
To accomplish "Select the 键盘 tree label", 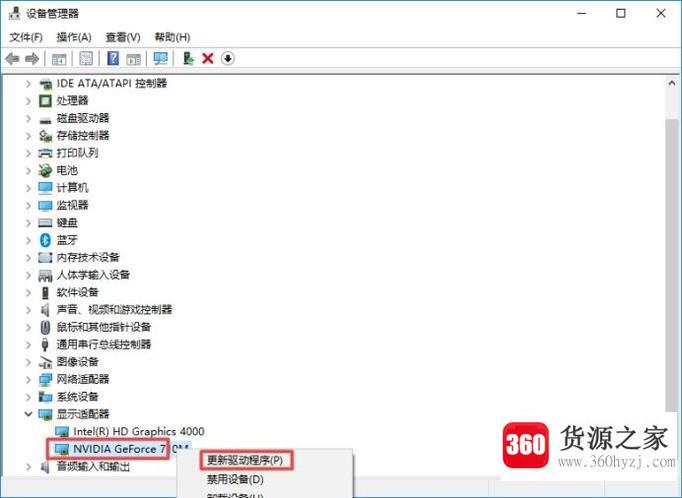I will 67,223.
